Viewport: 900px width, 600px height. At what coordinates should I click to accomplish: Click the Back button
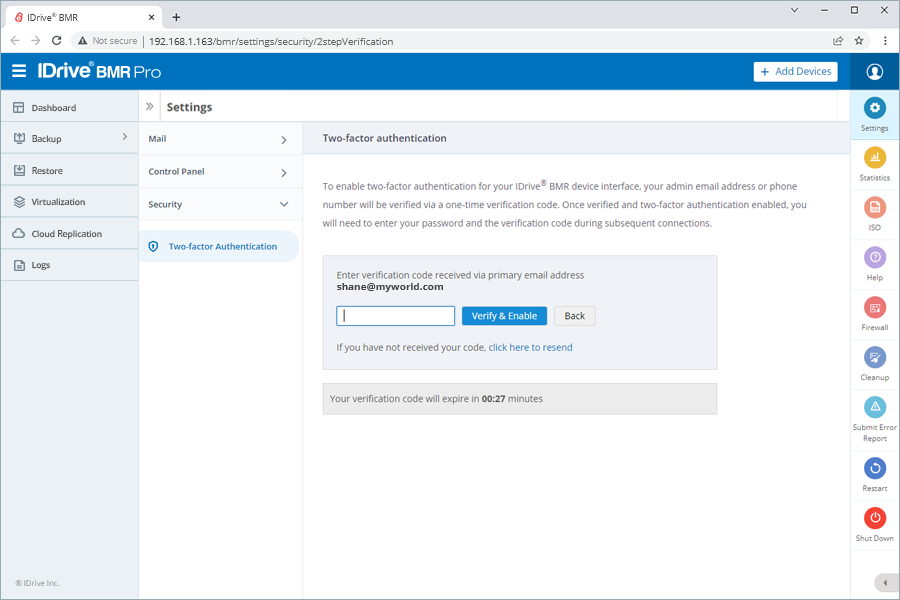575,316
